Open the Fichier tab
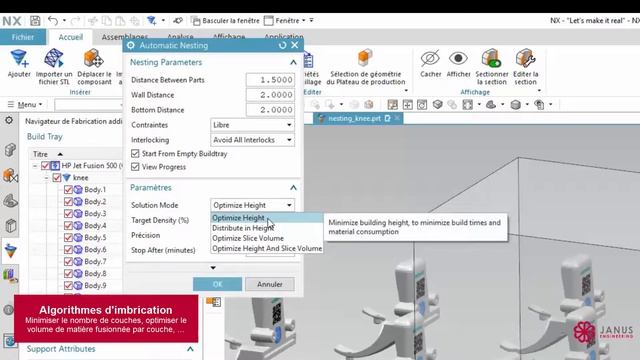The image size is (640, 360). (23, 37)
